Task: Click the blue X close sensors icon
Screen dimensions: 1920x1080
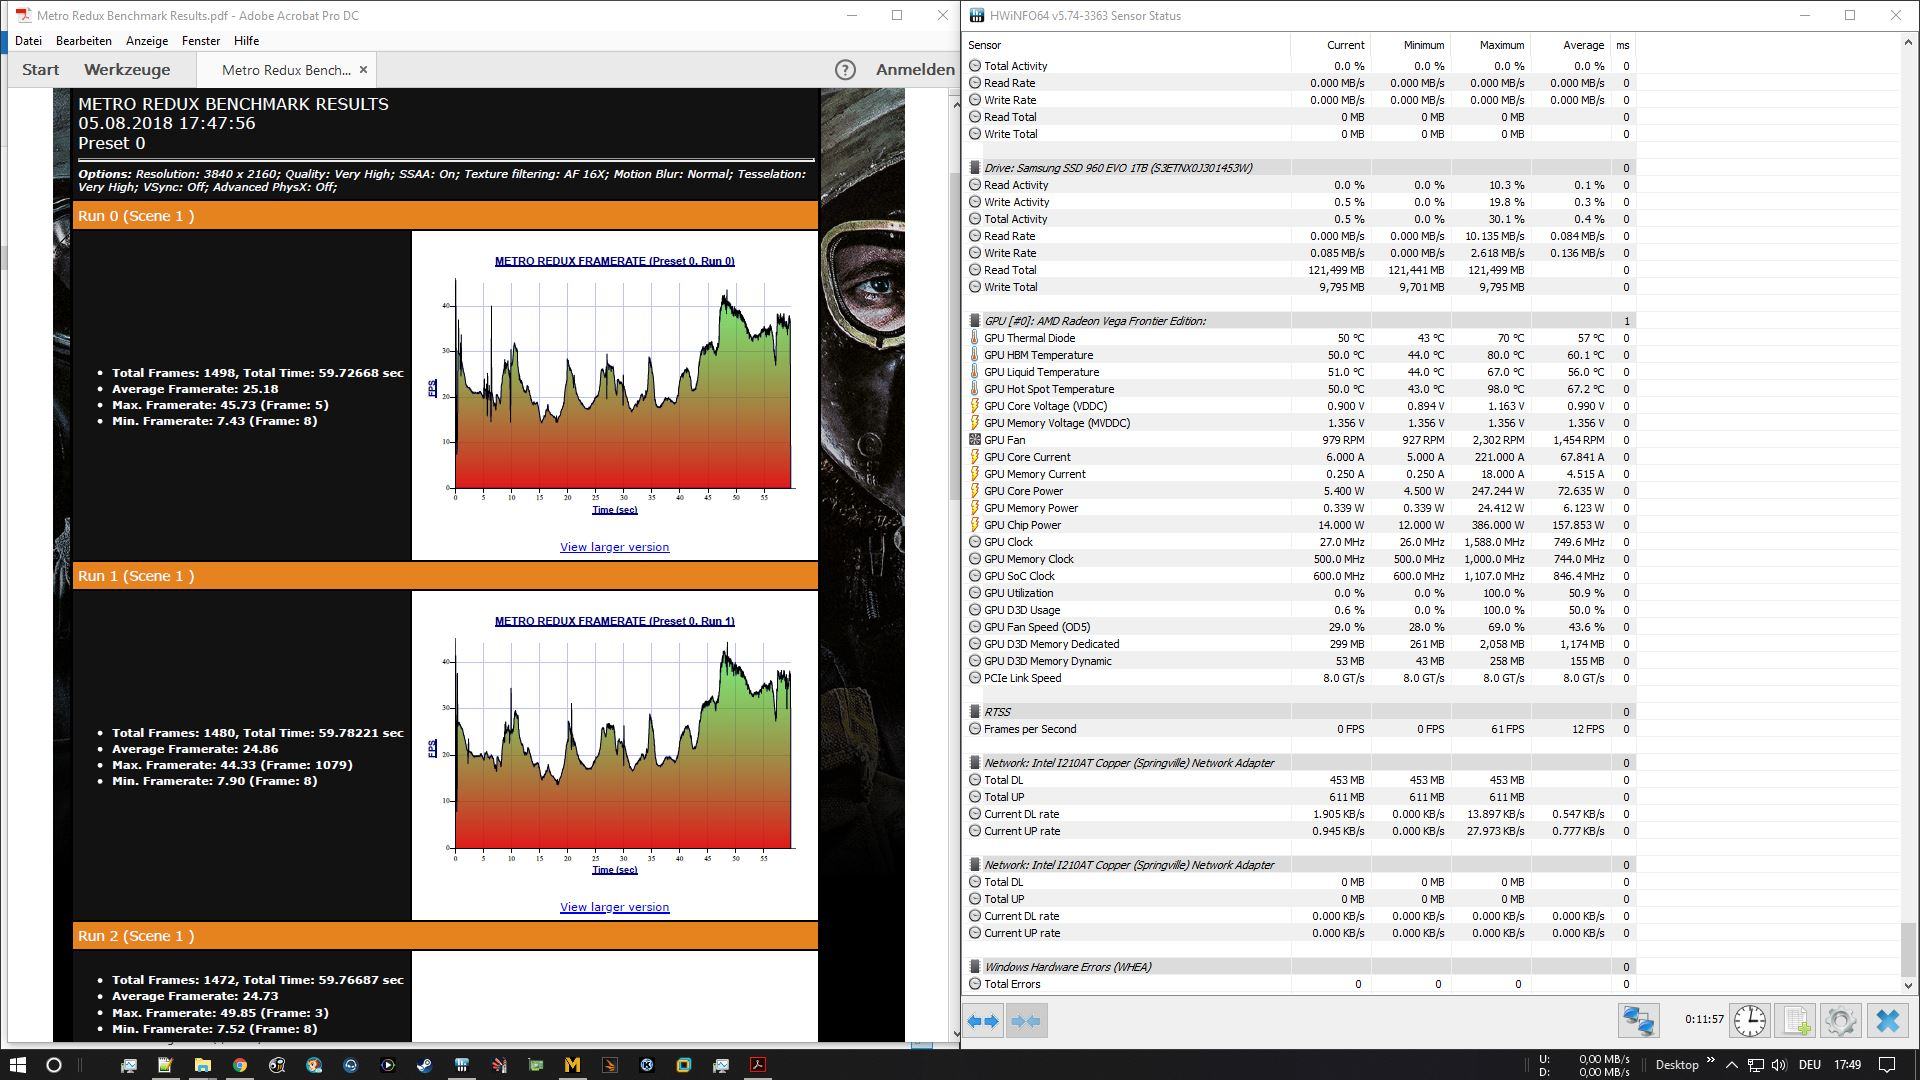Action: [1888, 1021]
